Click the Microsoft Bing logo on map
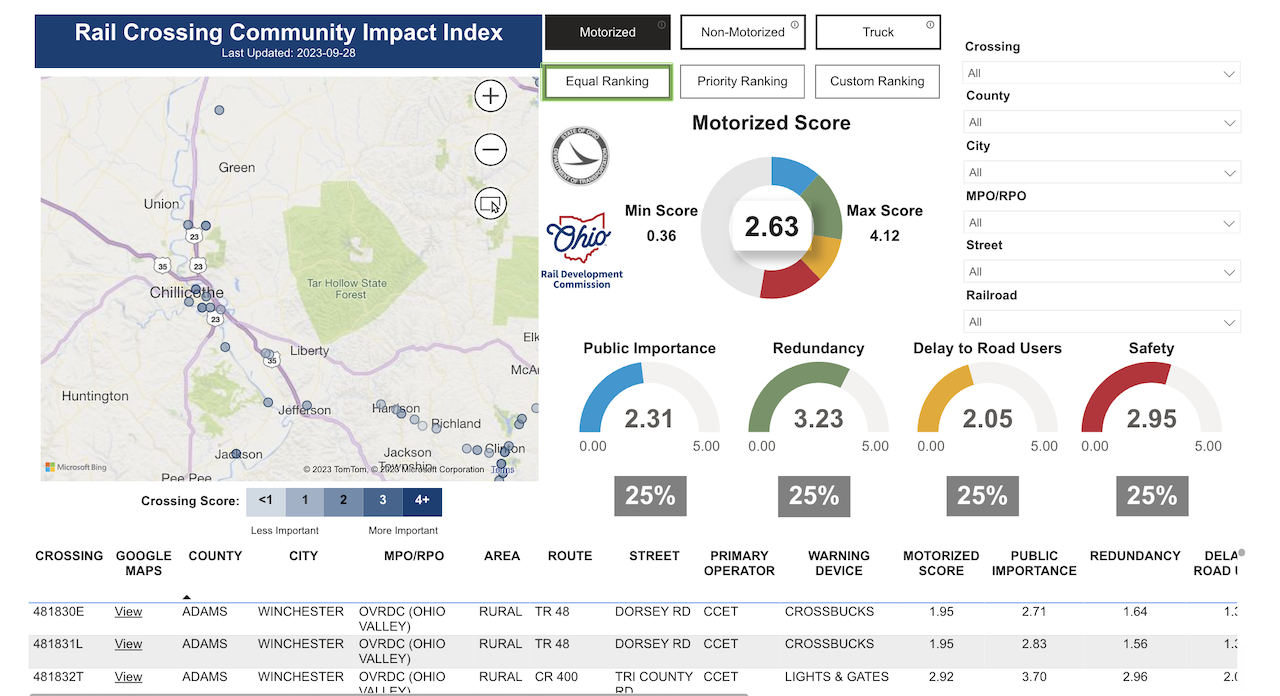 point(76,467)
